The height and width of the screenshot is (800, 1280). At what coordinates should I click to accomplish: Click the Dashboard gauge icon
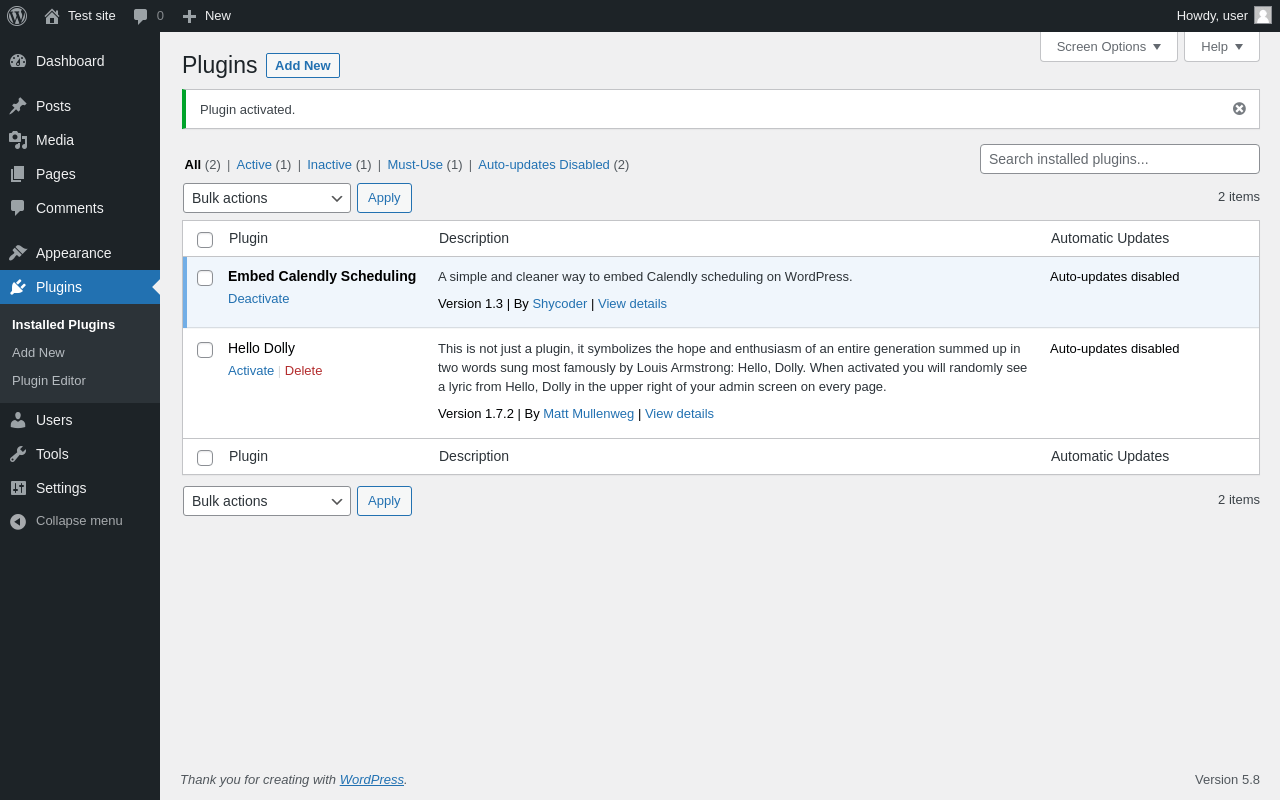18,61
